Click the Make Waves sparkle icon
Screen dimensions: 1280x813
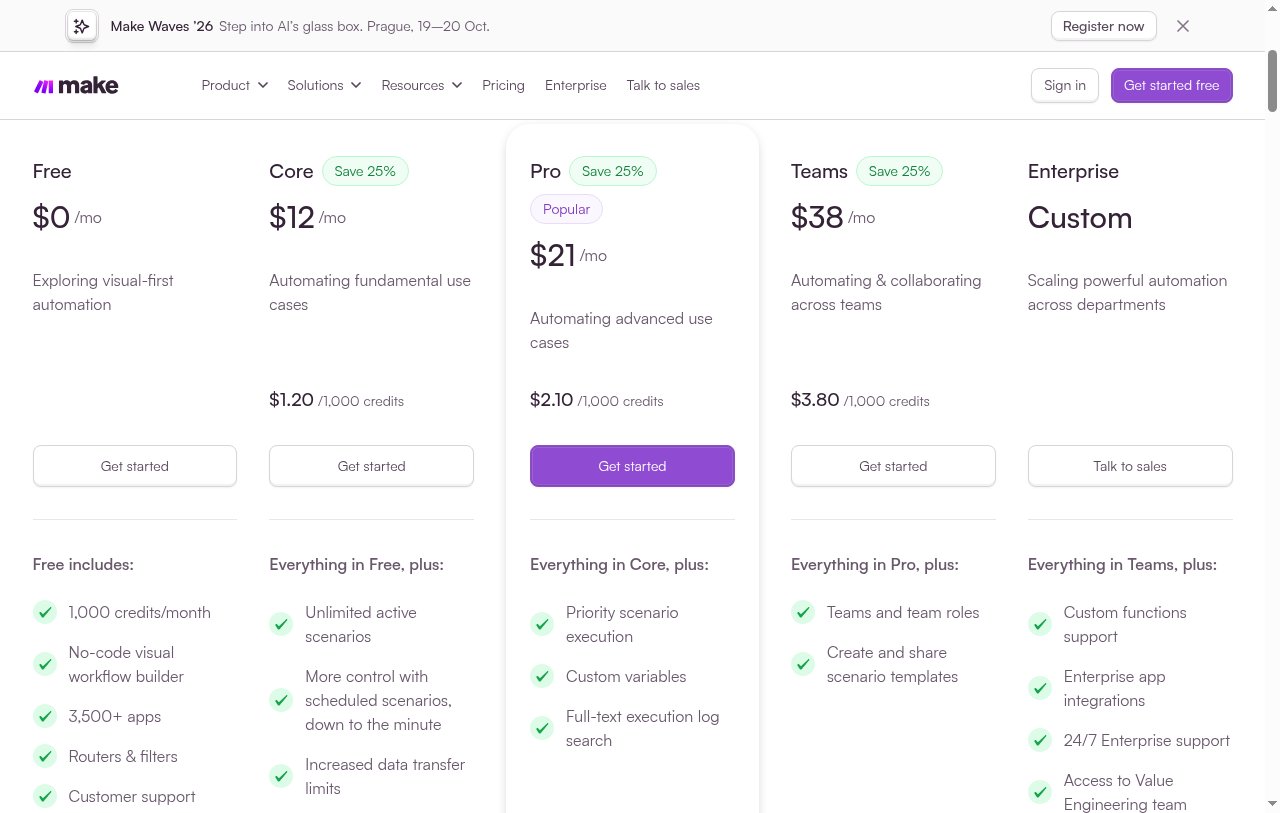point(82,26)
